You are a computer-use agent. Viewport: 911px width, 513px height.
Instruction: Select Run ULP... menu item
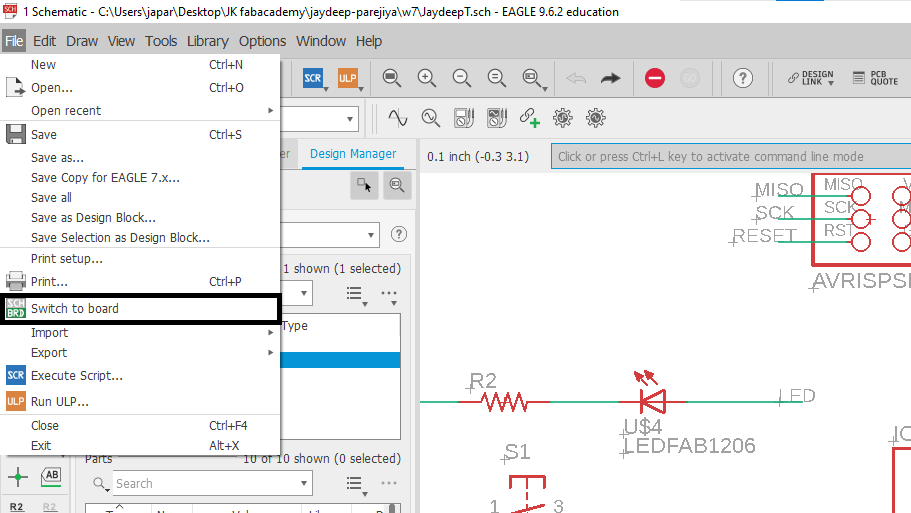pos(140,401)
